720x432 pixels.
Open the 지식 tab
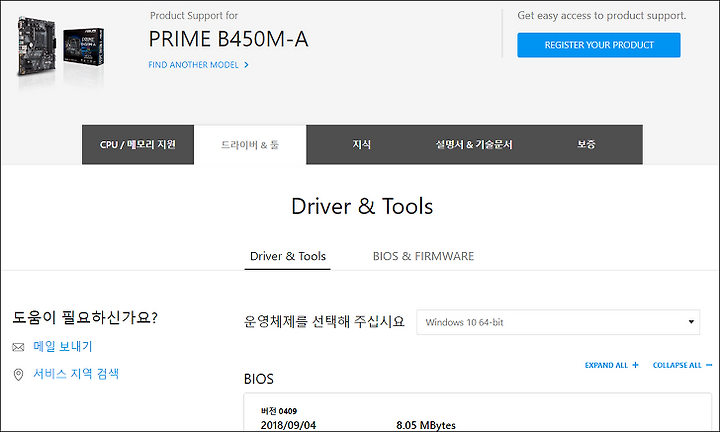click(362, 145)
